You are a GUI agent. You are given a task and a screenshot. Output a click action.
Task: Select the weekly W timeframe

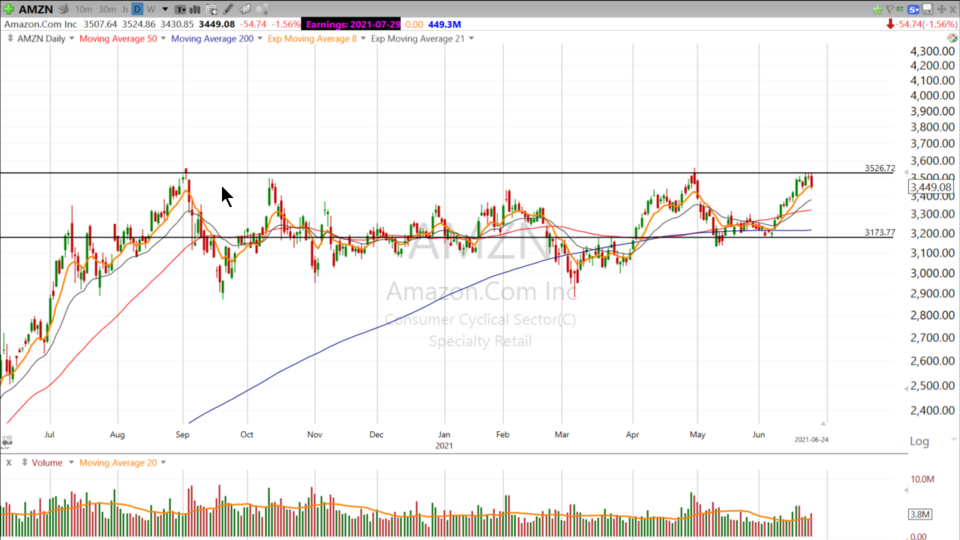[x=151, y=9]
